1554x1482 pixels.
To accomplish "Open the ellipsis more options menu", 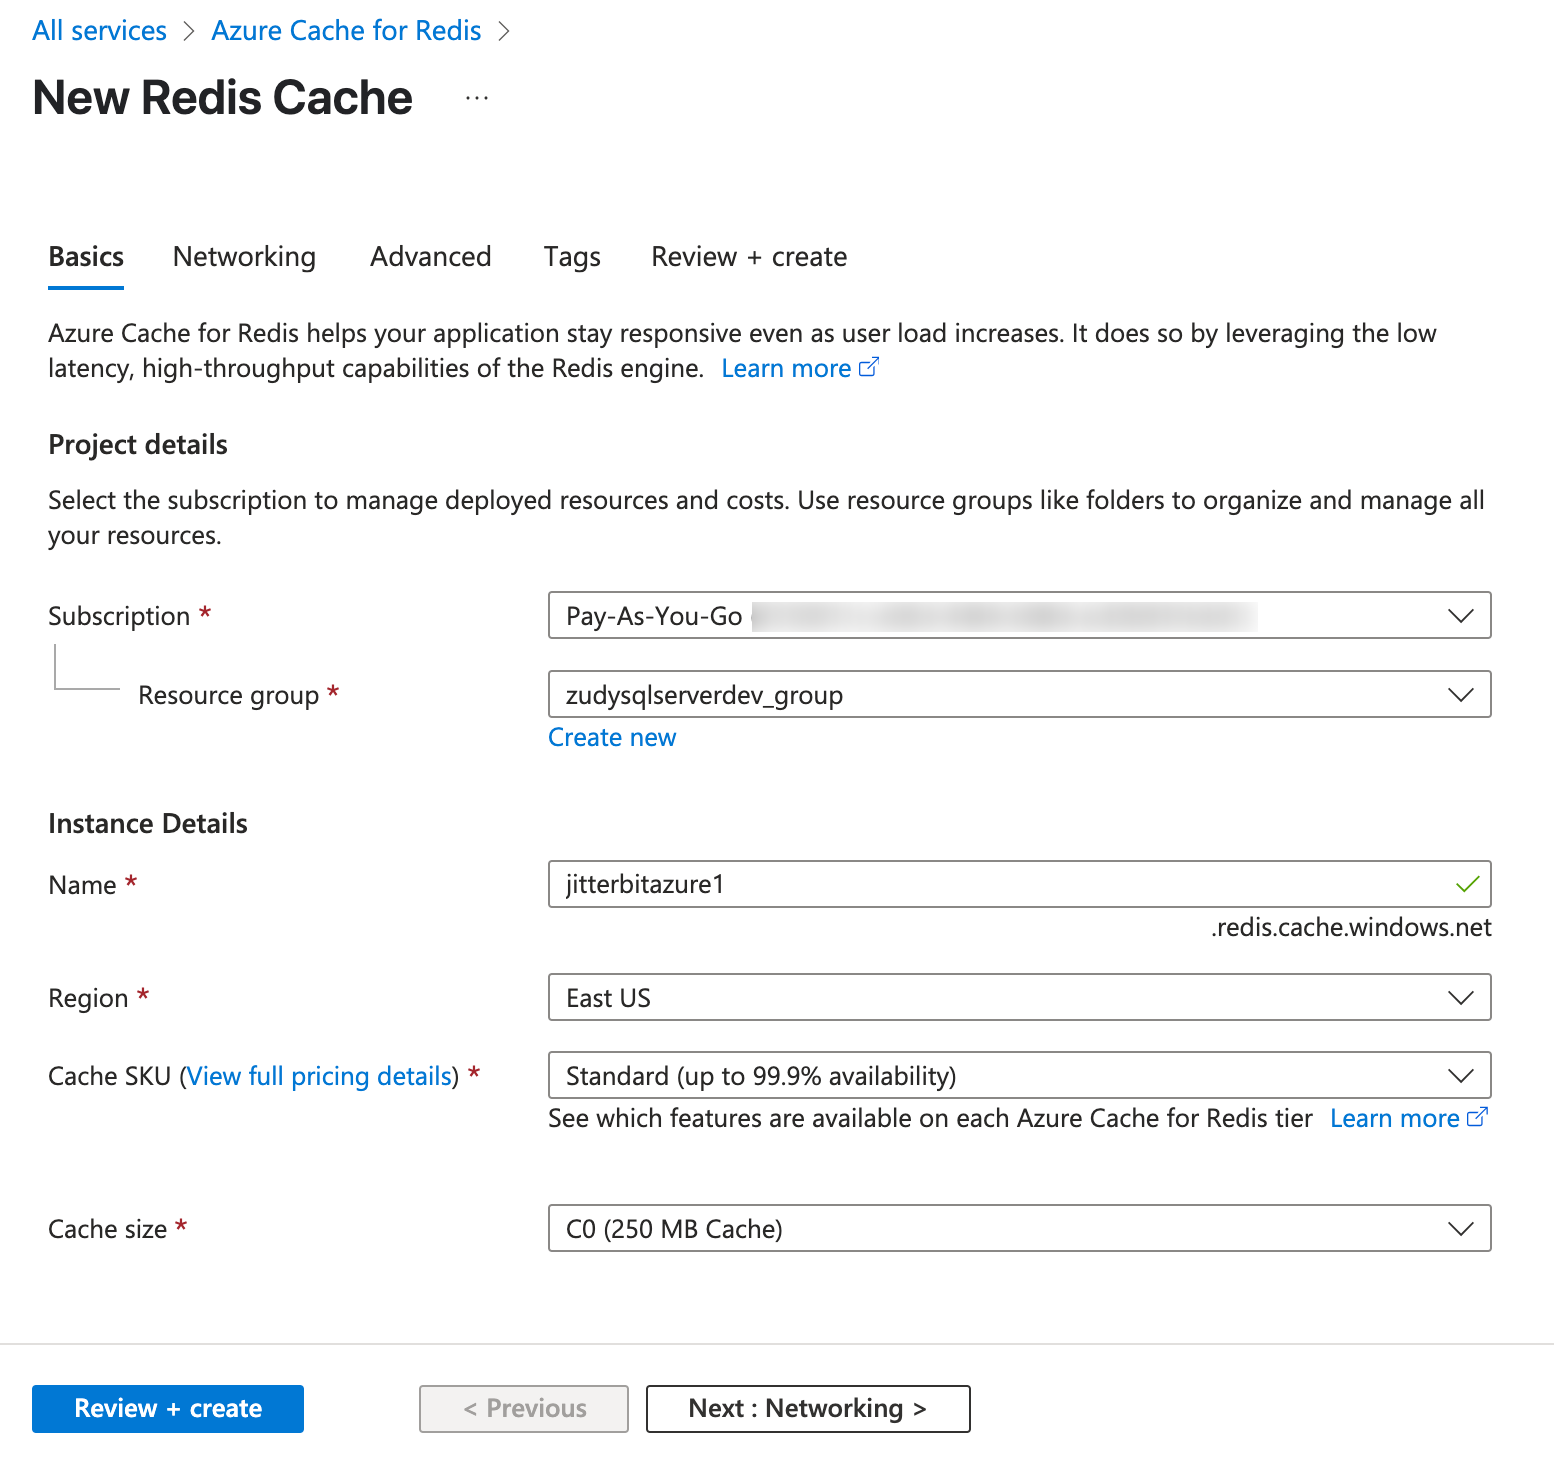I will point(477,98).
